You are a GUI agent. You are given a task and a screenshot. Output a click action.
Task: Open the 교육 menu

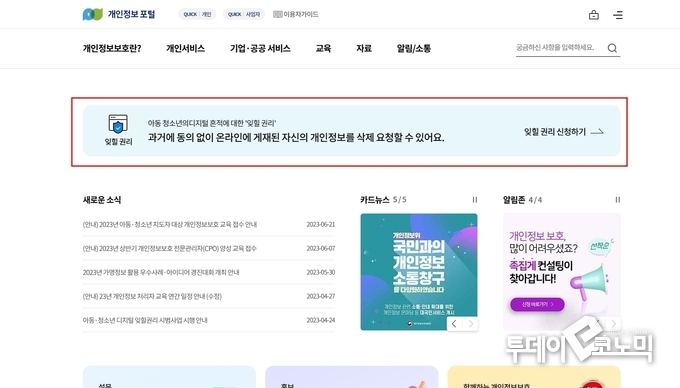[323, 49]
